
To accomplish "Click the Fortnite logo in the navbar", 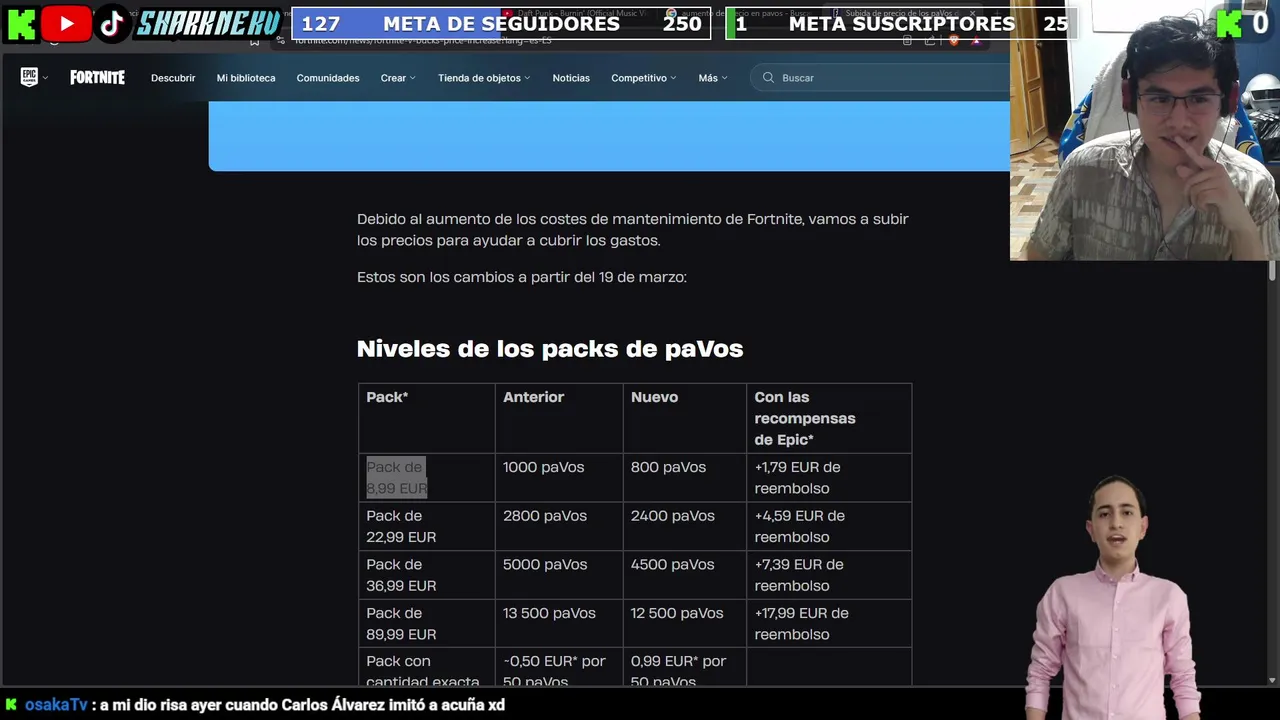I will pyautogui.click(x=97, y=78).
